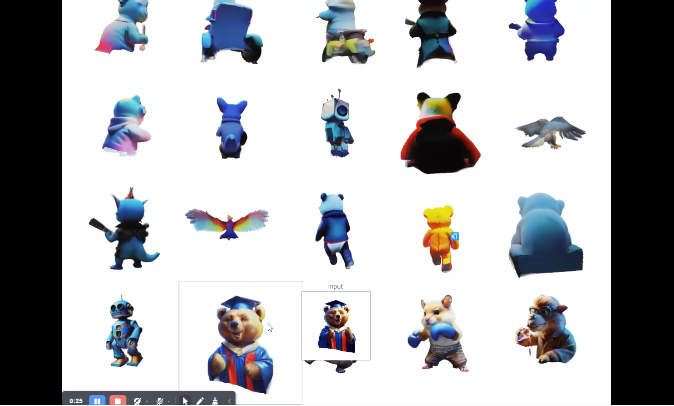Collapse the recording toolbar with the chevron
This screenshot has height=406, width=674.
[x=229, y=401]
